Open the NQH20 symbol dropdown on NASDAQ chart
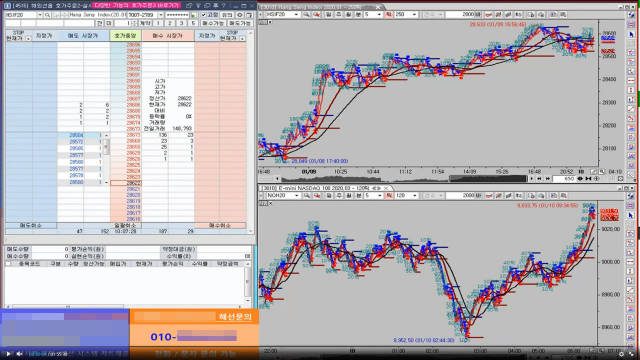640x360 pixels. coord(296,196)
